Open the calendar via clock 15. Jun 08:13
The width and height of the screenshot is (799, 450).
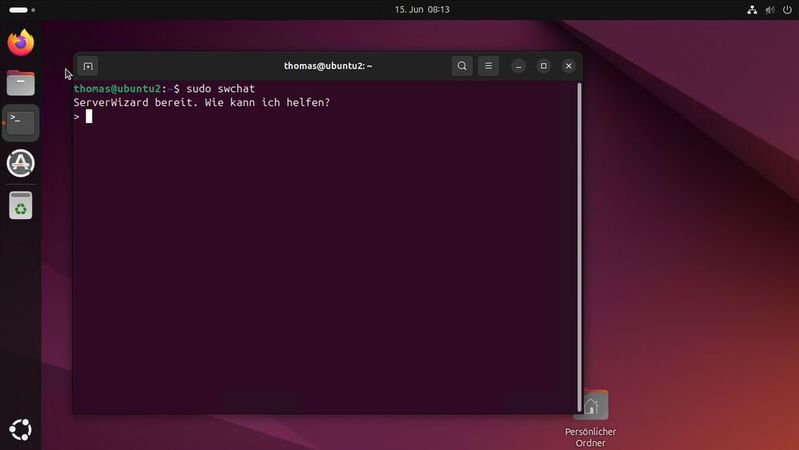point(422,10)
